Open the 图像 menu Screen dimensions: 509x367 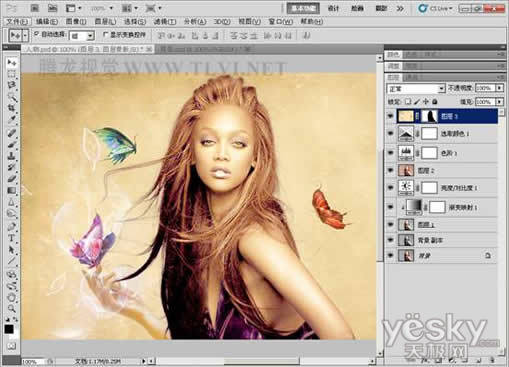click(76, 22)
